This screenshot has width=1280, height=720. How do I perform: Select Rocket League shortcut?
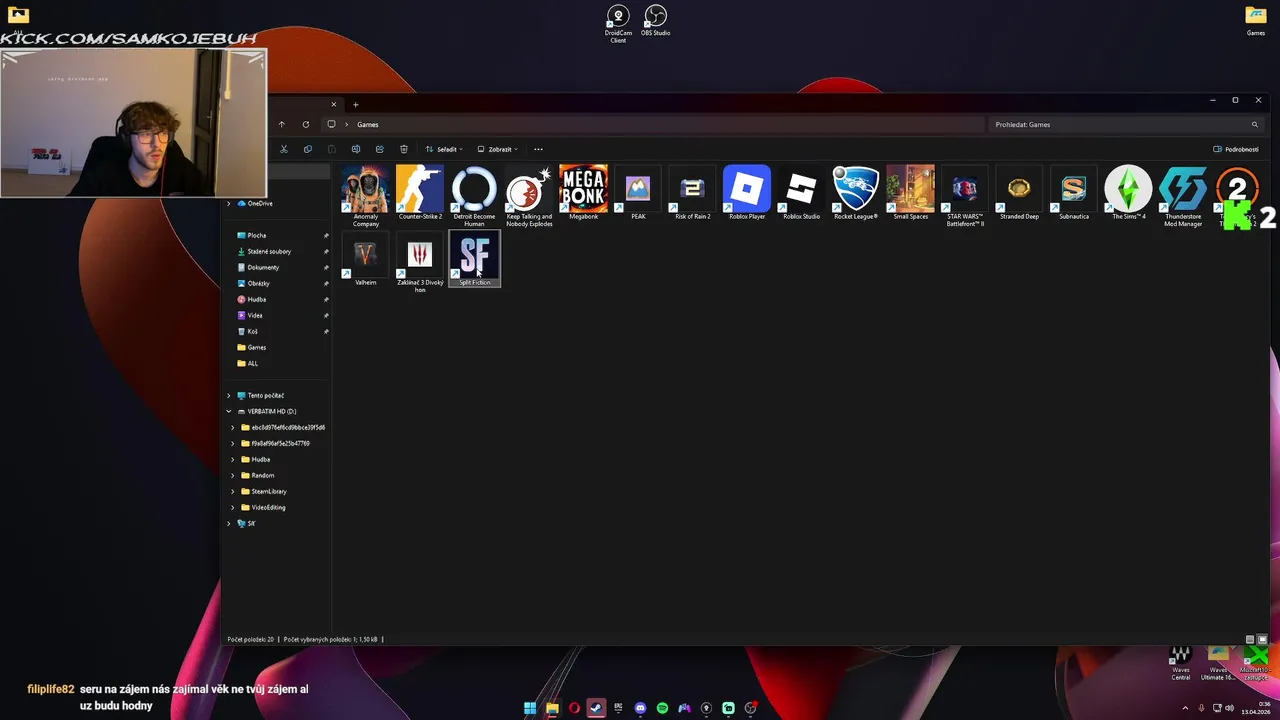856,193
